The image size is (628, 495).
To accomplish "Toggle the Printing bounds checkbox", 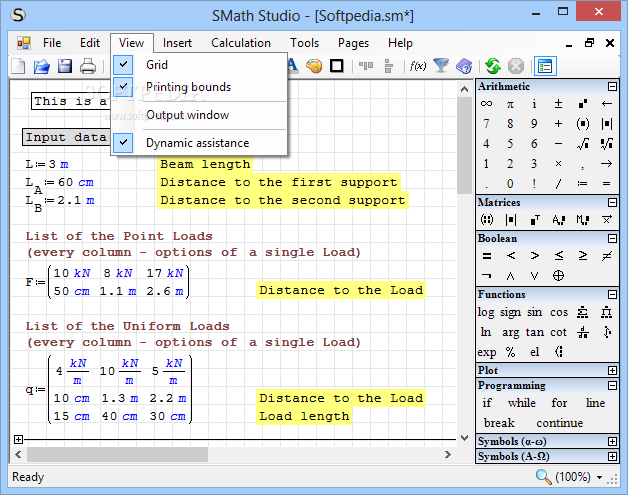I will [x=123, y=87].
